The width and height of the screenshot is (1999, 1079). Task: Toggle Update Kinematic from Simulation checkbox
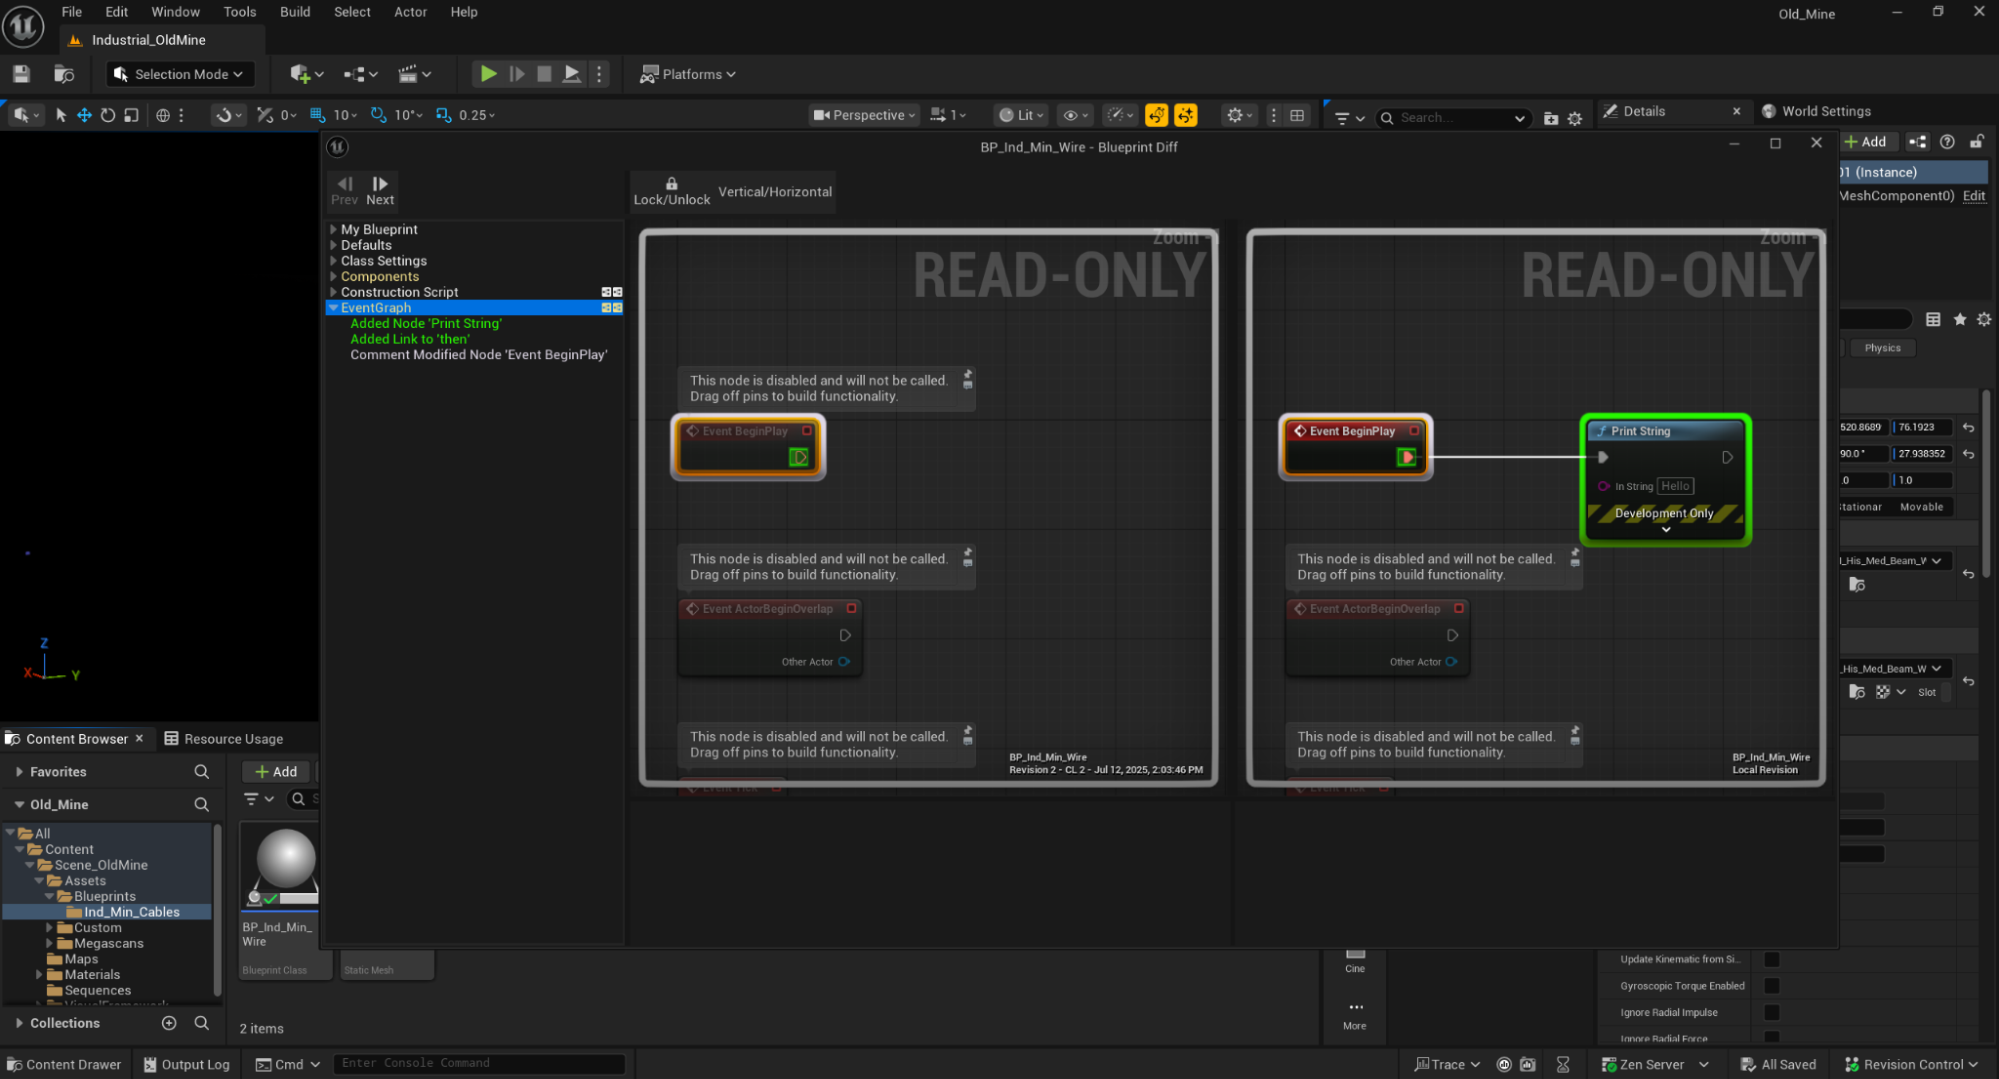(1771, 959)
